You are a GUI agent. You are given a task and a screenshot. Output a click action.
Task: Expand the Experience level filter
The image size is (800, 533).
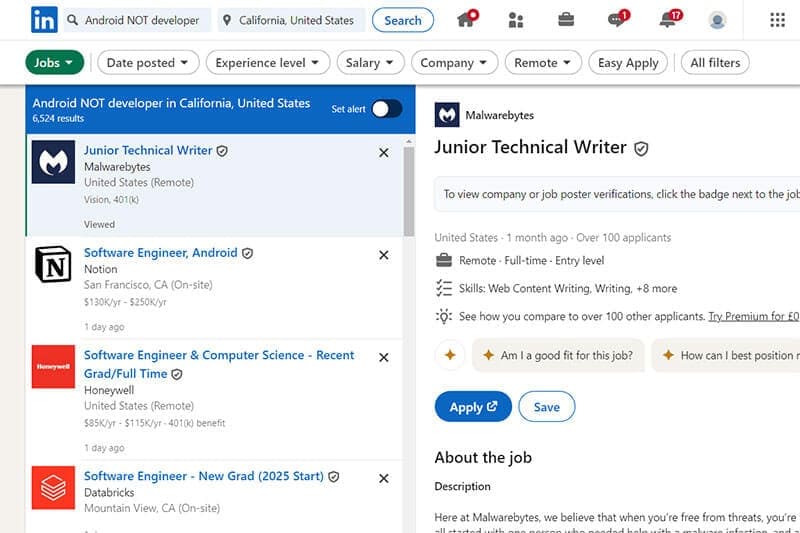point(268,63)
